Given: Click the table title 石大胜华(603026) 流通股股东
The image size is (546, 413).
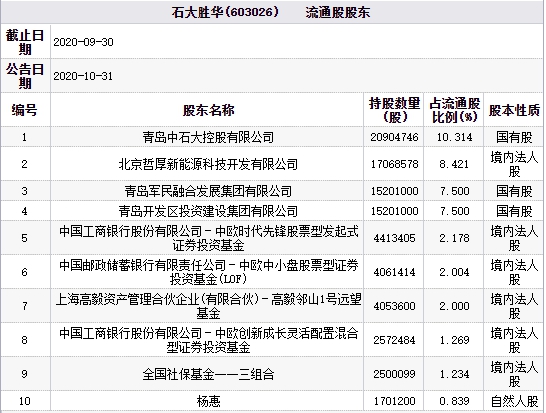Looking at the screenshot, I should click(x=271, y=13).
